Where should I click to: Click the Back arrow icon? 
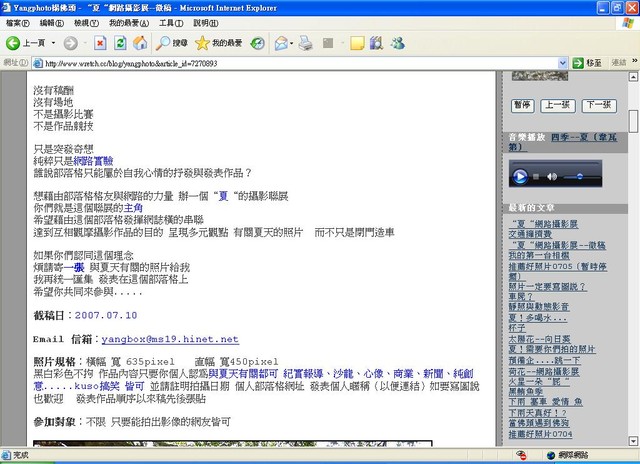[x=13, y=43]
